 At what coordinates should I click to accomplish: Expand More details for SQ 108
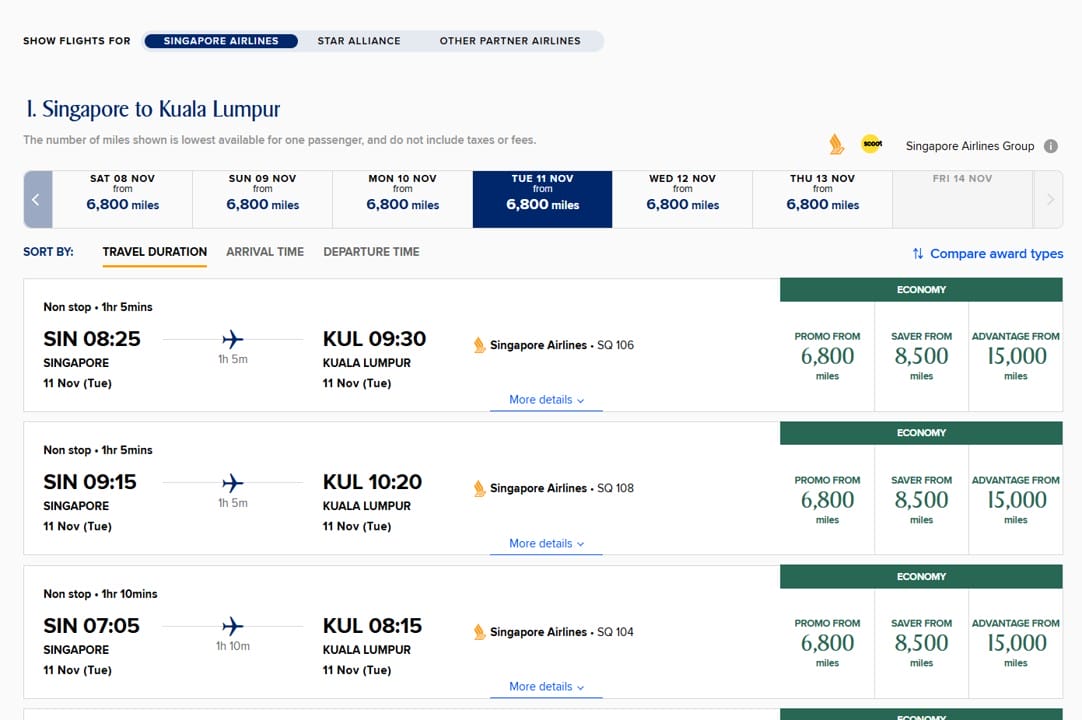pyautogui.click(x=546, y=544)
